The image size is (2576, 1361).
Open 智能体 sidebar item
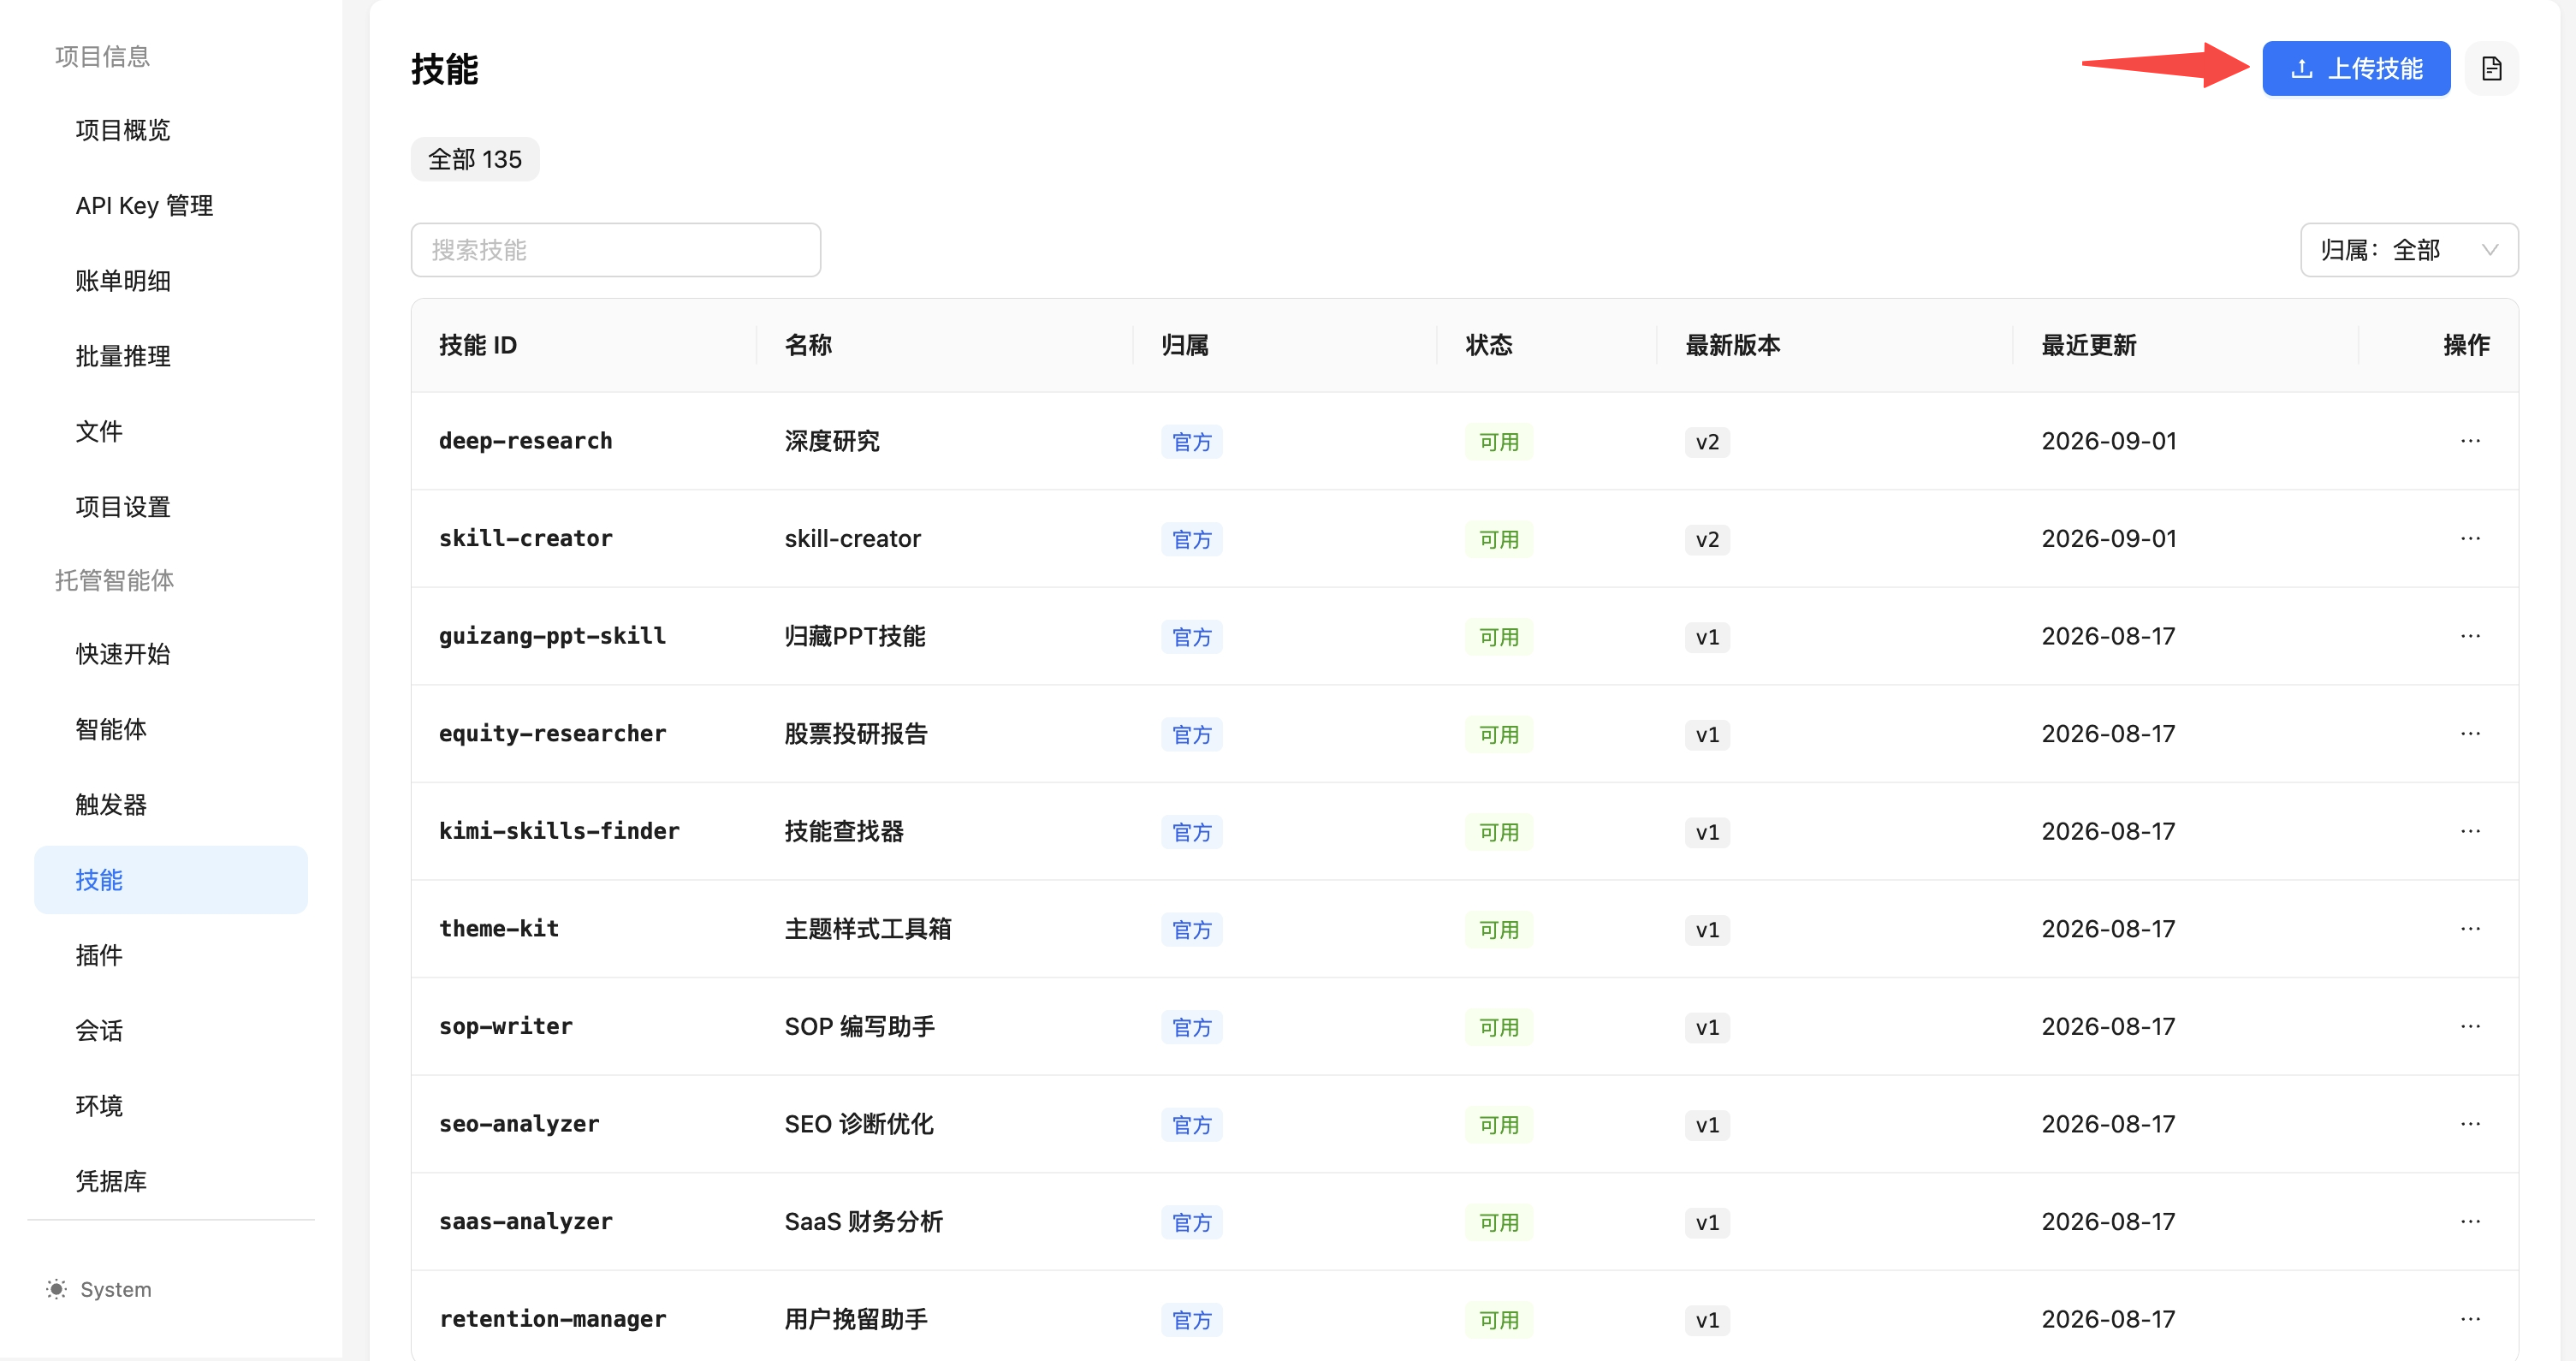tap(171, 729)
